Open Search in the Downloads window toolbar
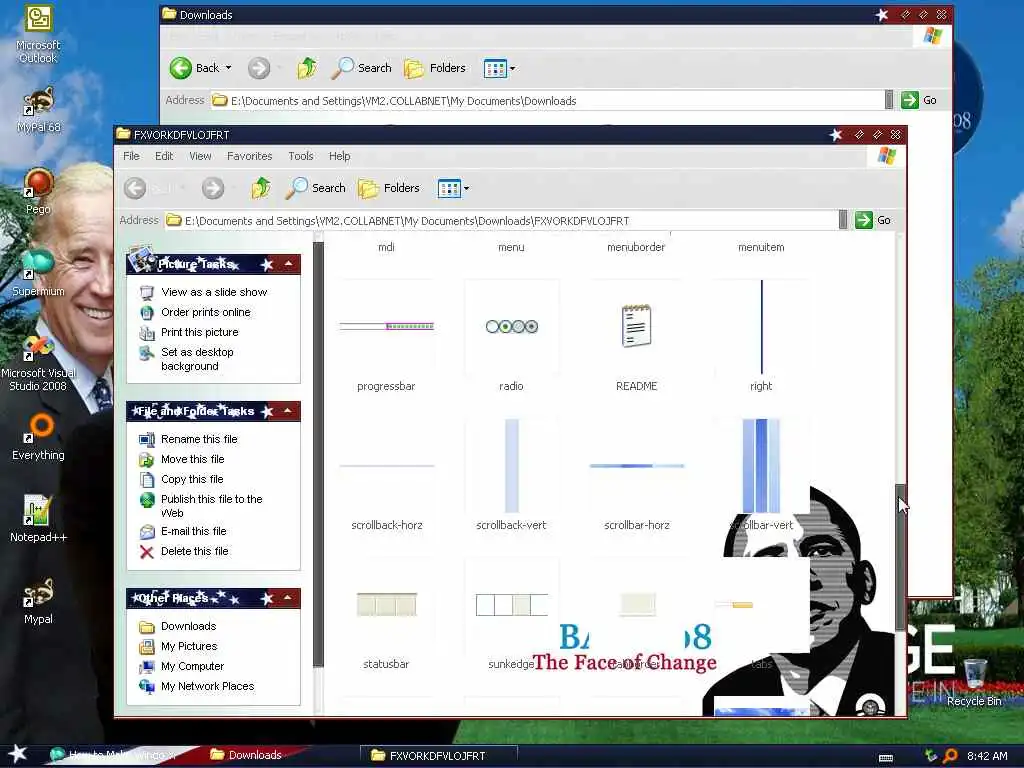 362,68
